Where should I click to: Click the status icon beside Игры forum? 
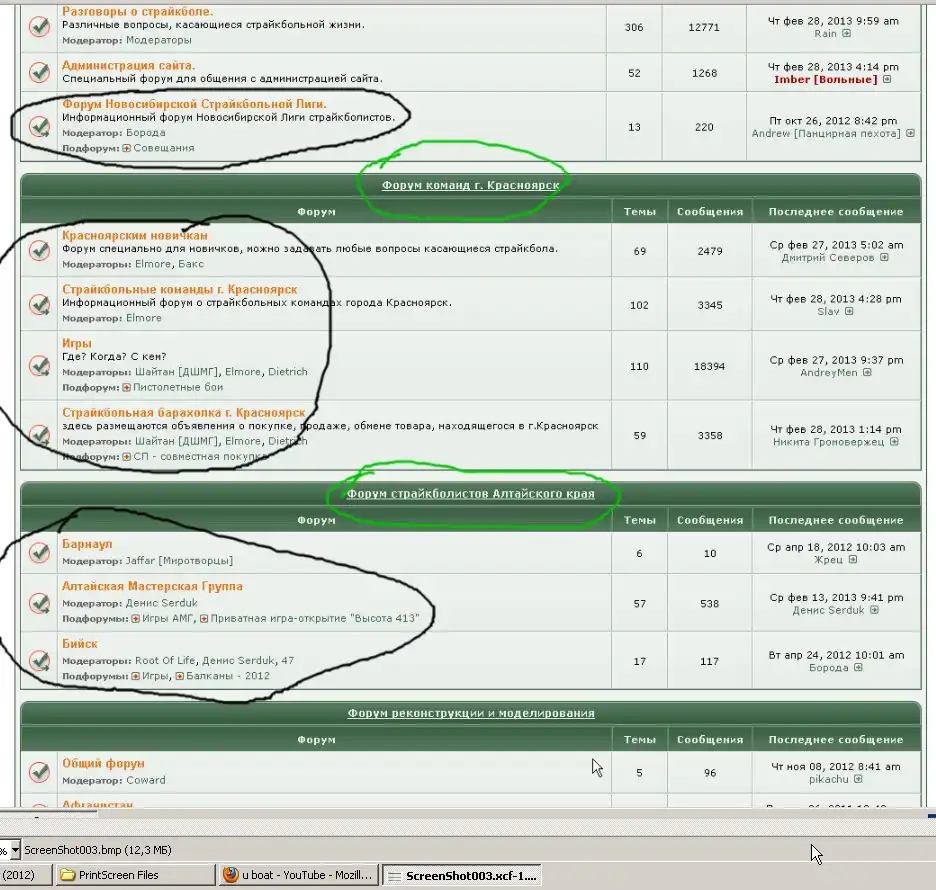tap(39, 366)
